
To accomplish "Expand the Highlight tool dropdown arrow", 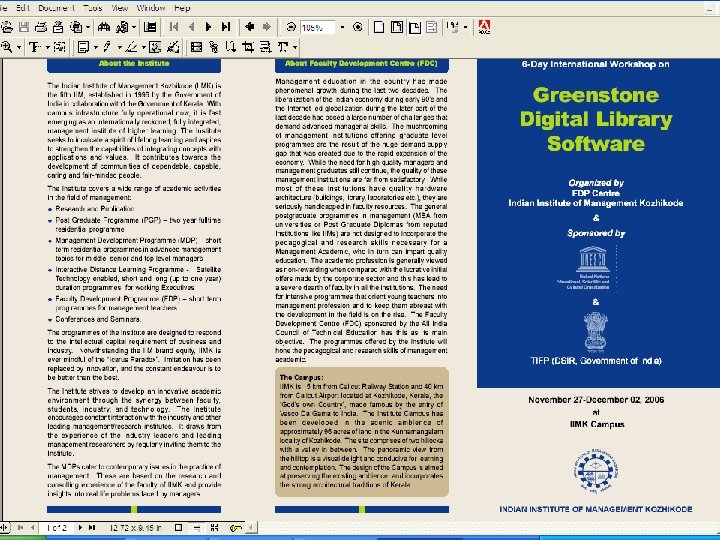I will (143, 47).
